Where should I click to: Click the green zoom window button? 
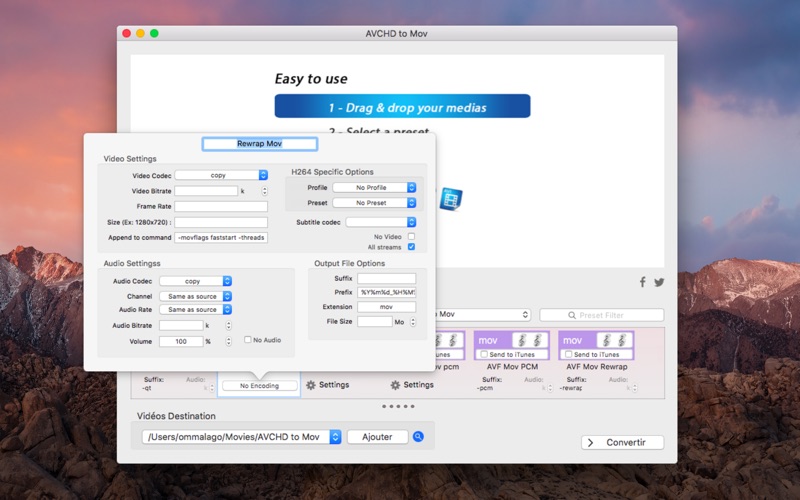point(154,33)
